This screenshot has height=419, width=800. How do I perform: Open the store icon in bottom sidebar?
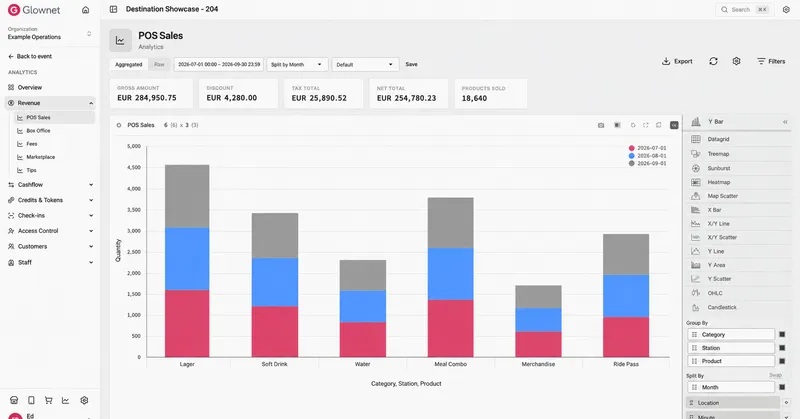coord(14,401)
